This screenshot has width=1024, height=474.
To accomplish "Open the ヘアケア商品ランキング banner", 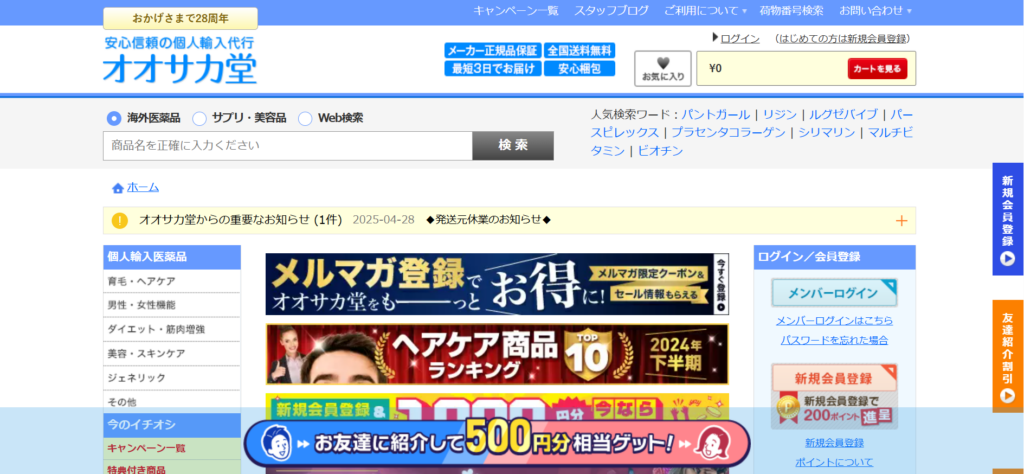I will (x=497, y=355).
